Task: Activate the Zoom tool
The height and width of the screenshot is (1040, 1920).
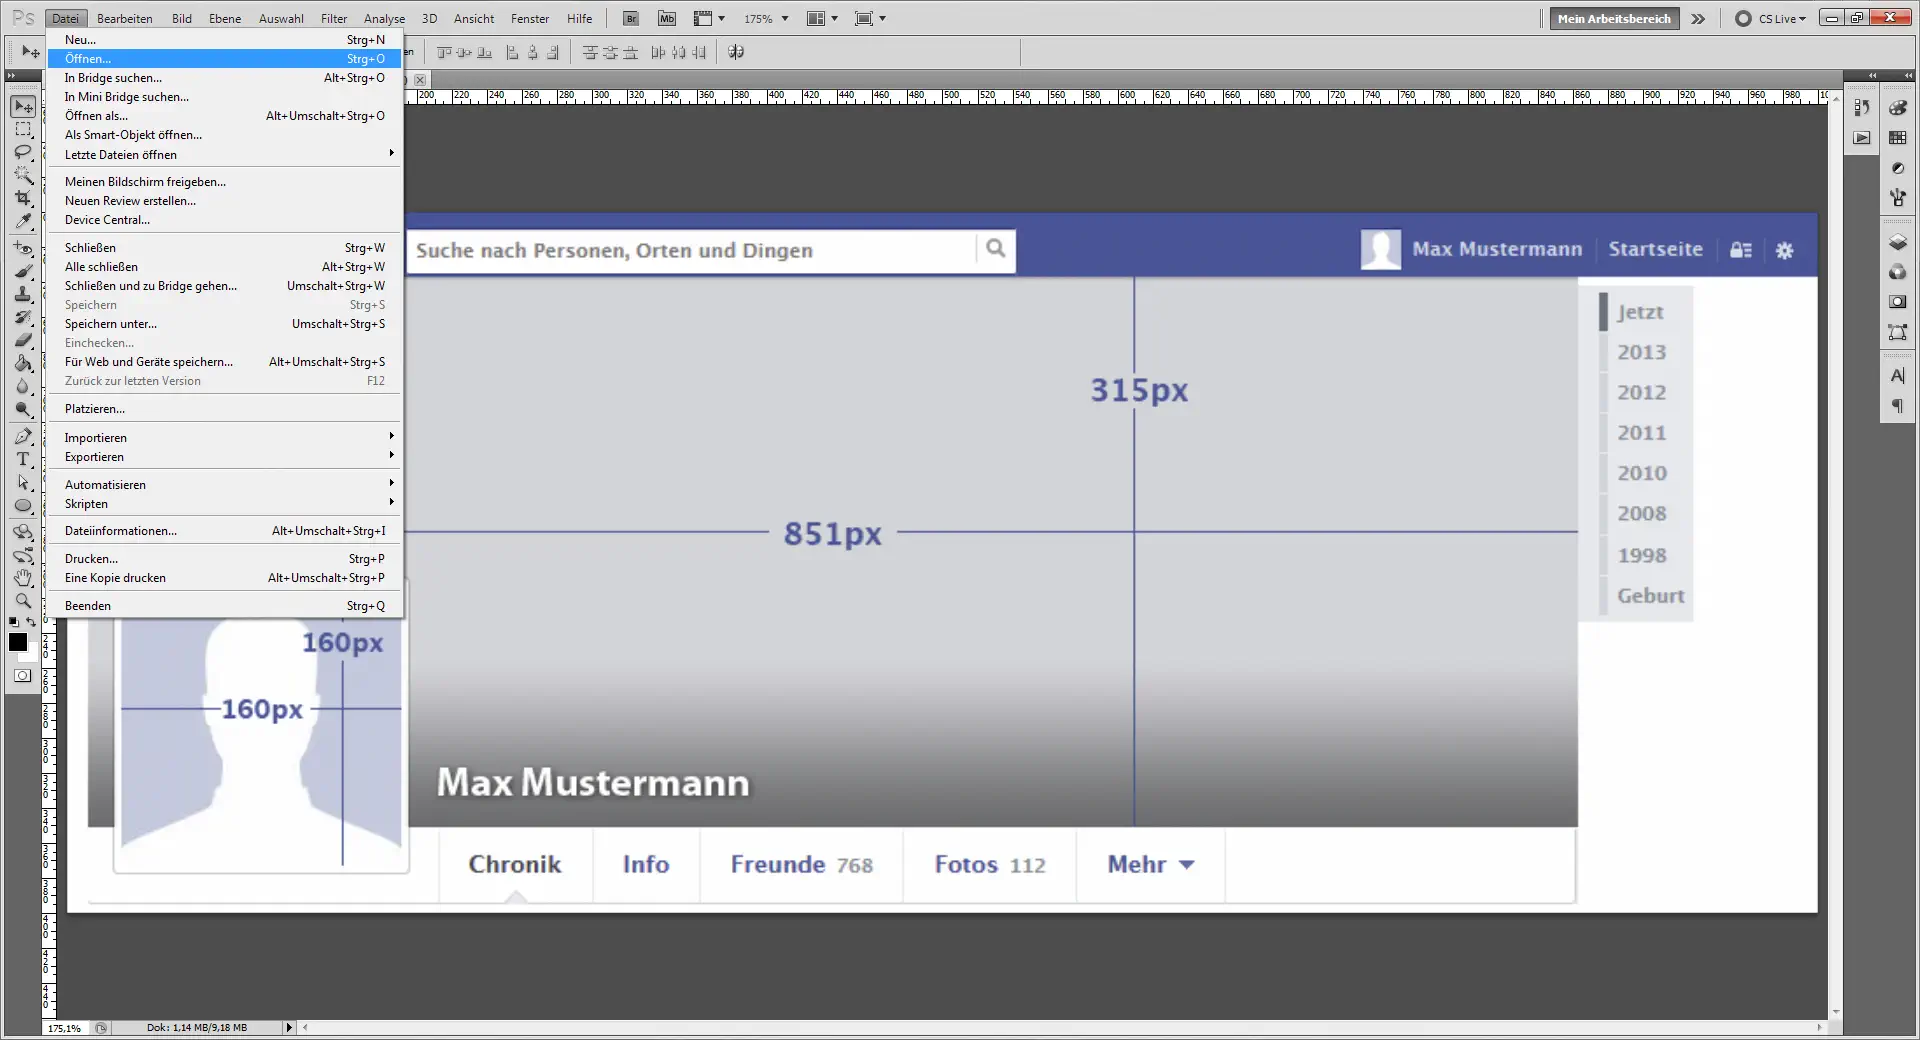Action: 23,601
